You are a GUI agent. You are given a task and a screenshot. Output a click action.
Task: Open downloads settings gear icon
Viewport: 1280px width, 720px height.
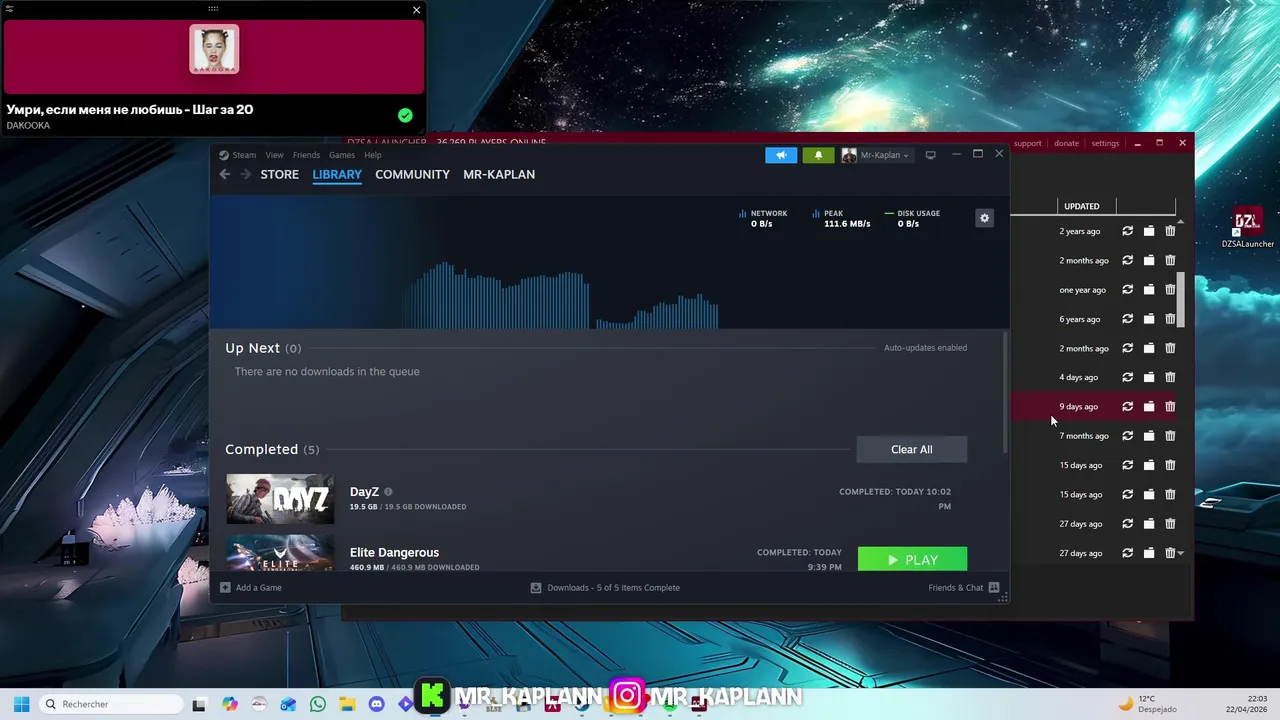click(x=984, y=218)
